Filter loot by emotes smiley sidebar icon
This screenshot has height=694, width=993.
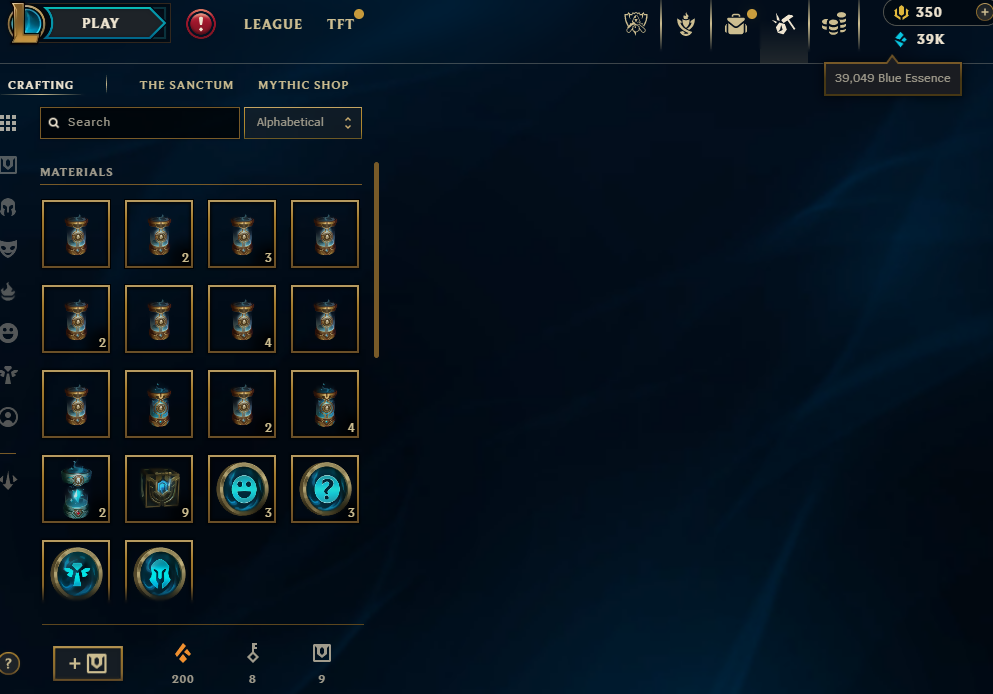pos(8,333)
